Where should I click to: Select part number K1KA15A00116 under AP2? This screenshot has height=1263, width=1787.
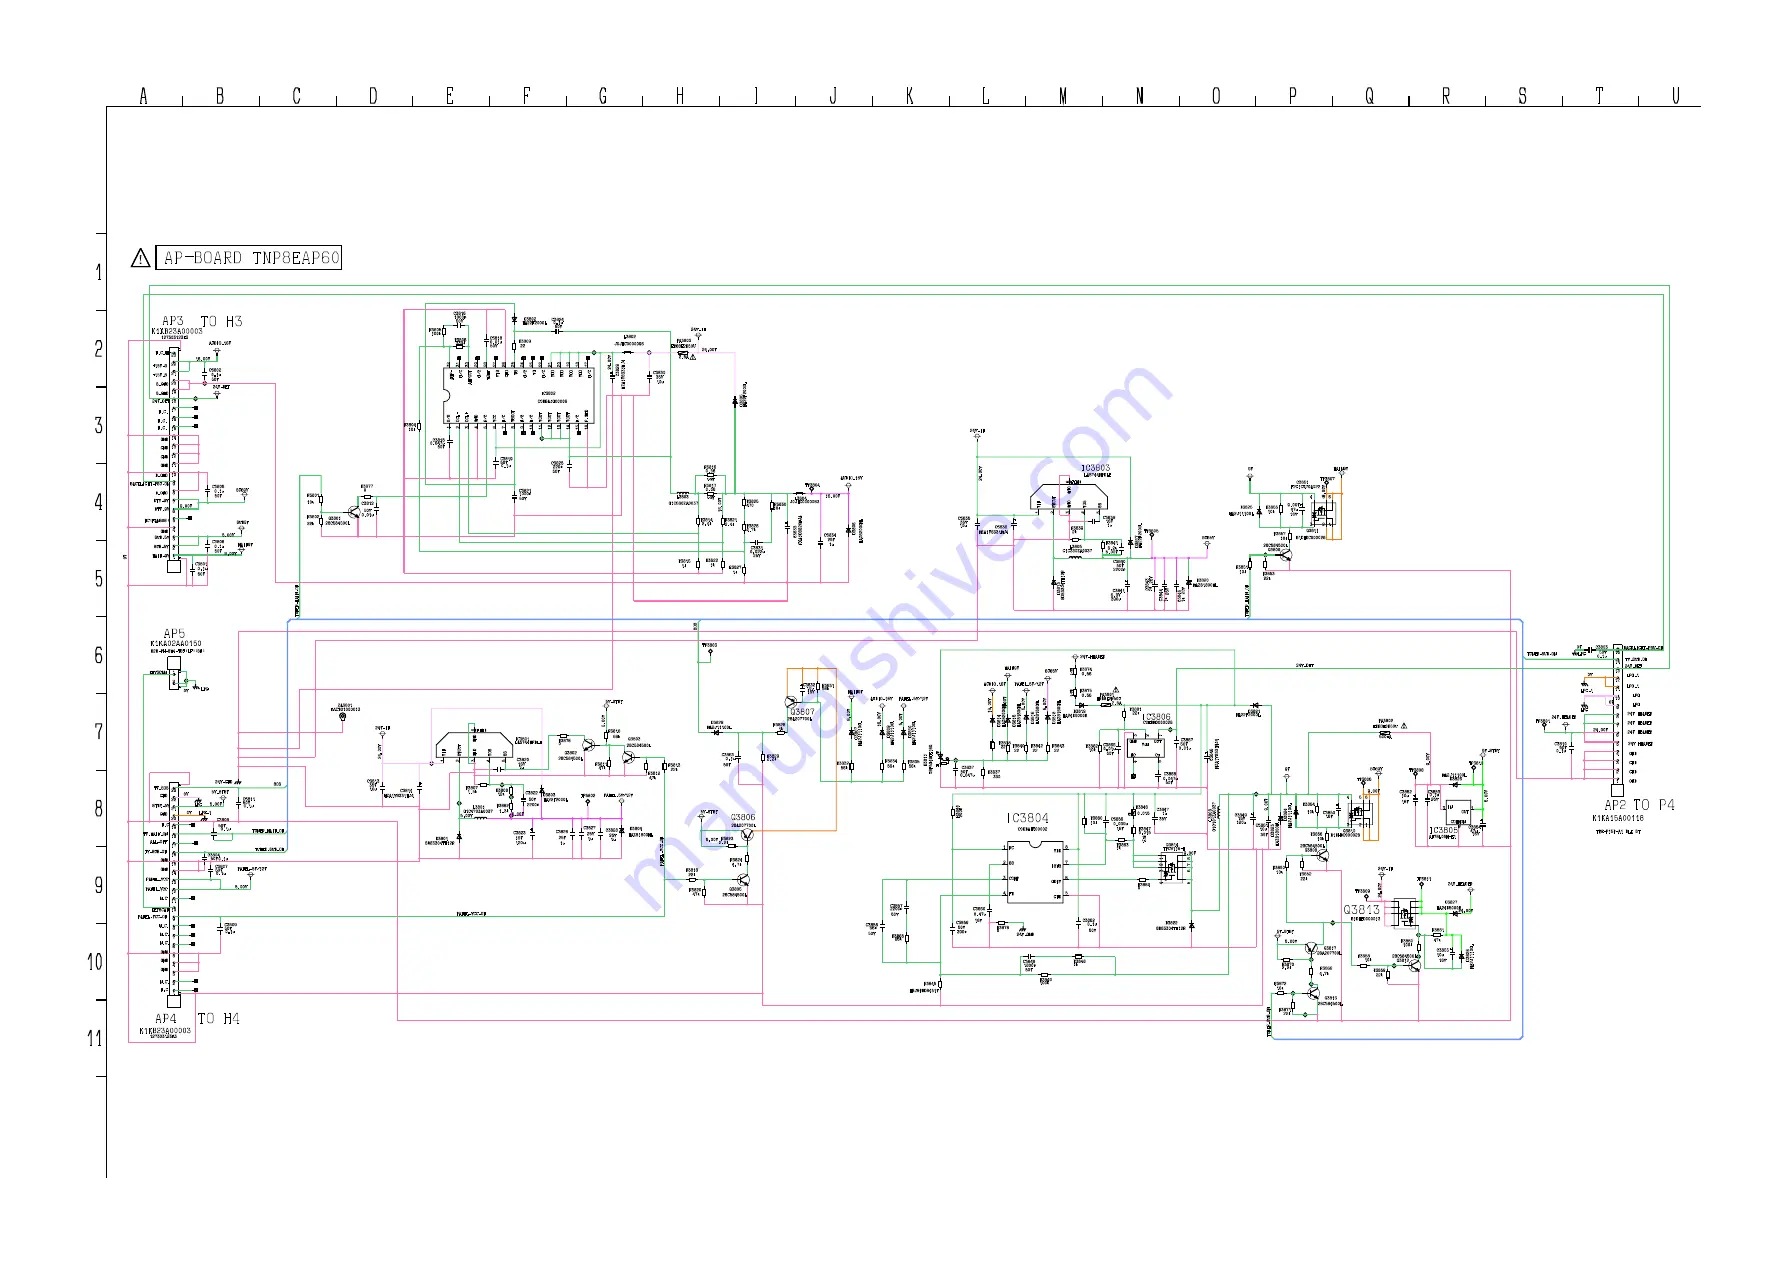coord(1618,819)
